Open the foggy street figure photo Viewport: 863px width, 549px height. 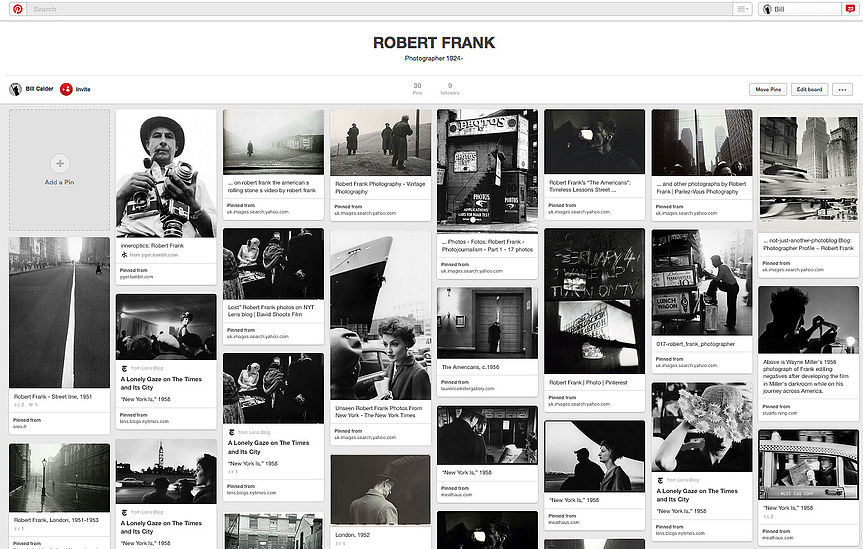coord(274,142)
